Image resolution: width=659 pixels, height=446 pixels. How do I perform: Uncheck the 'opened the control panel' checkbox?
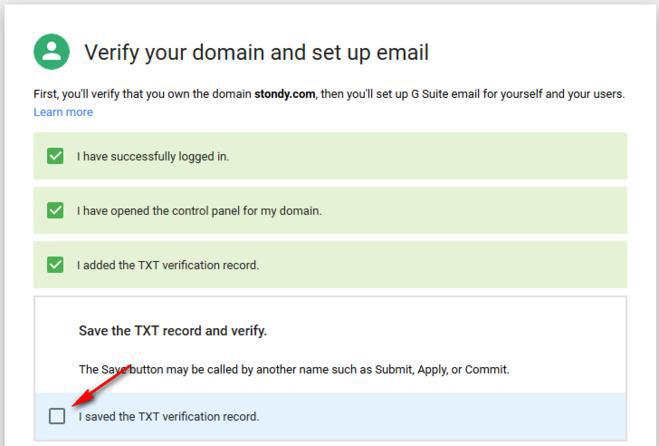click(56, 211)
